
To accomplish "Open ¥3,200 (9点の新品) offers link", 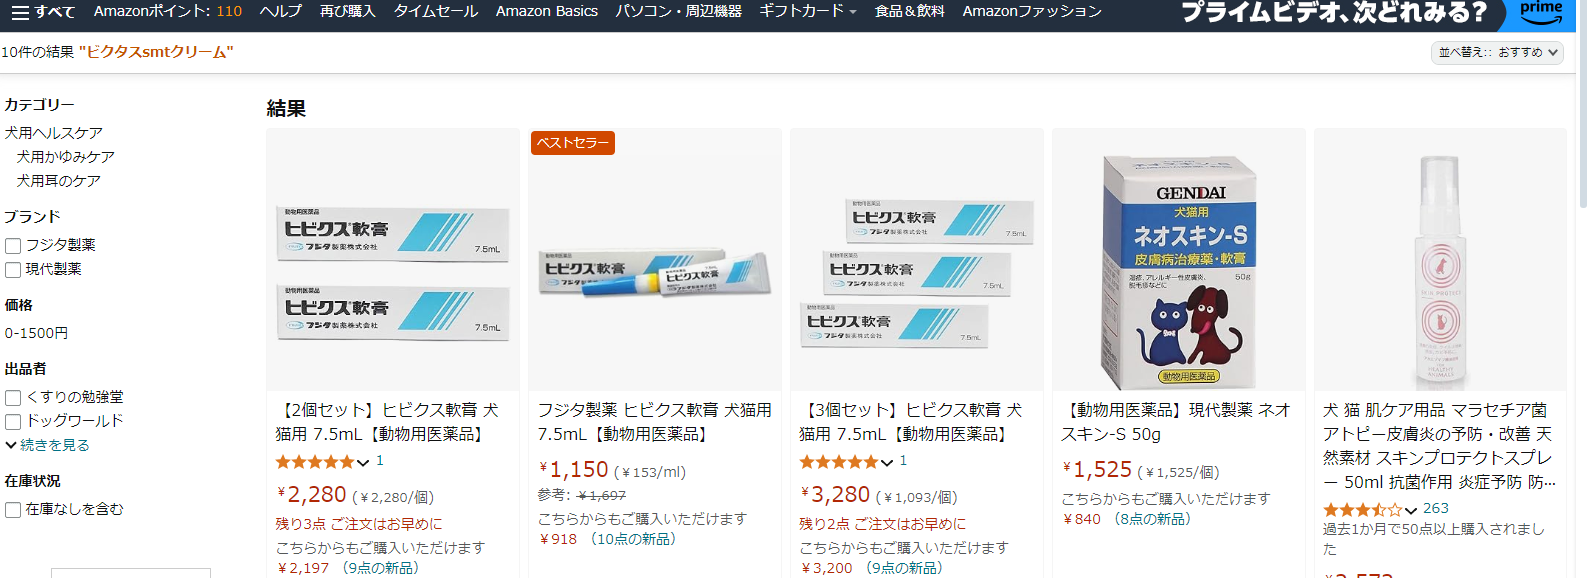I will (x=872, y=568).
